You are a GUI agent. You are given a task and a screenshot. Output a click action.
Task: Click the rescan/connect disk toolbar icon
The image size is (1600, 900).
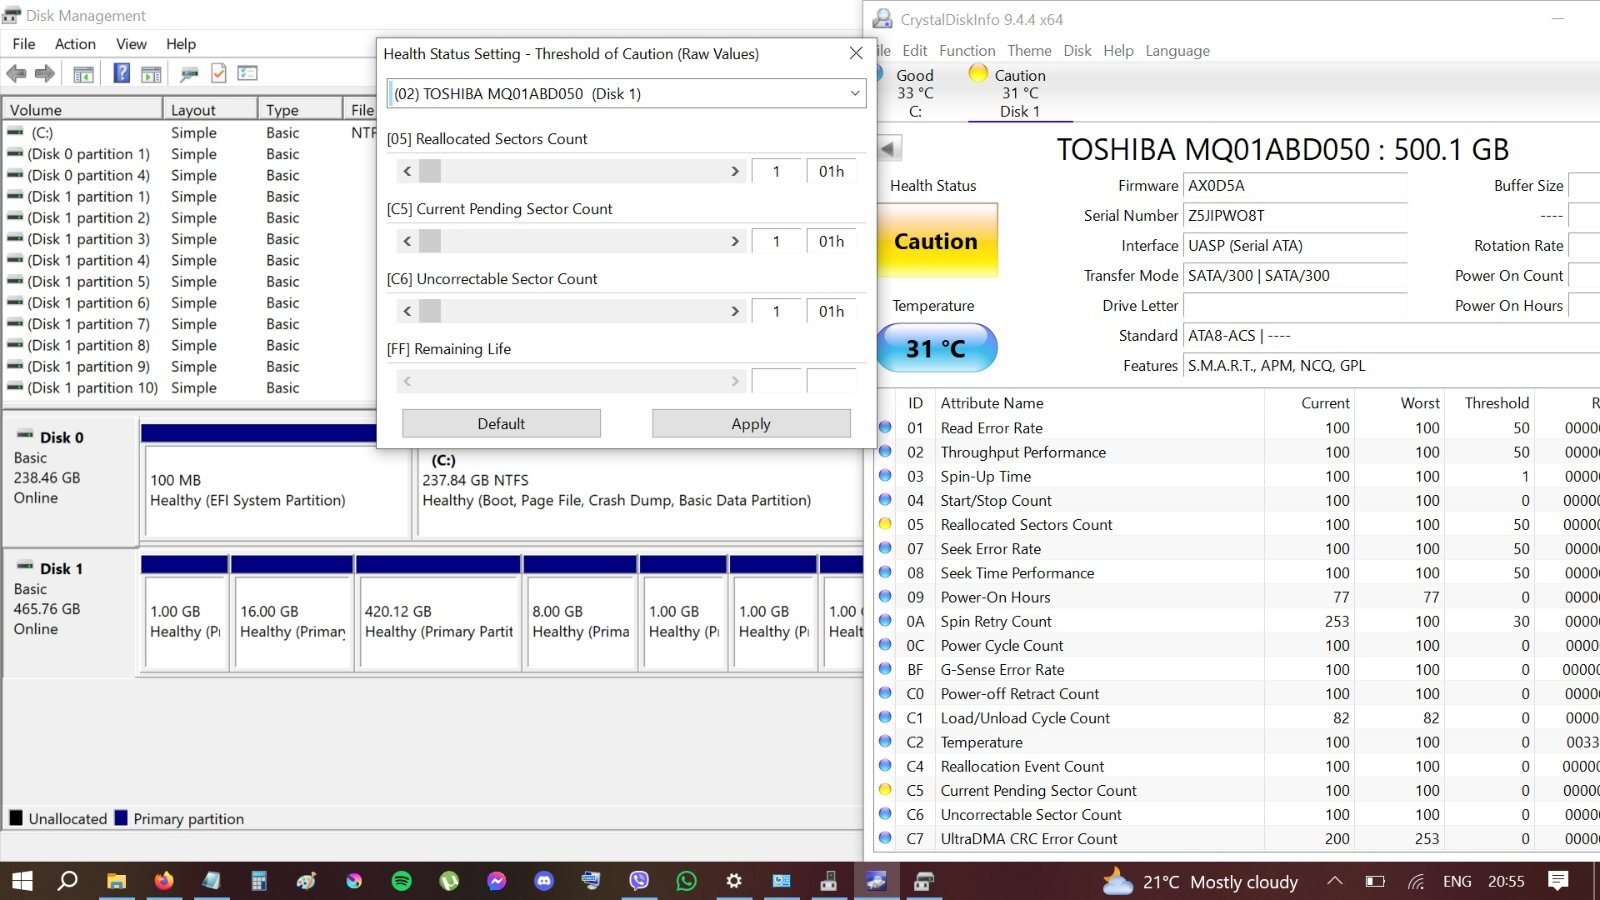tap(189, 74)
